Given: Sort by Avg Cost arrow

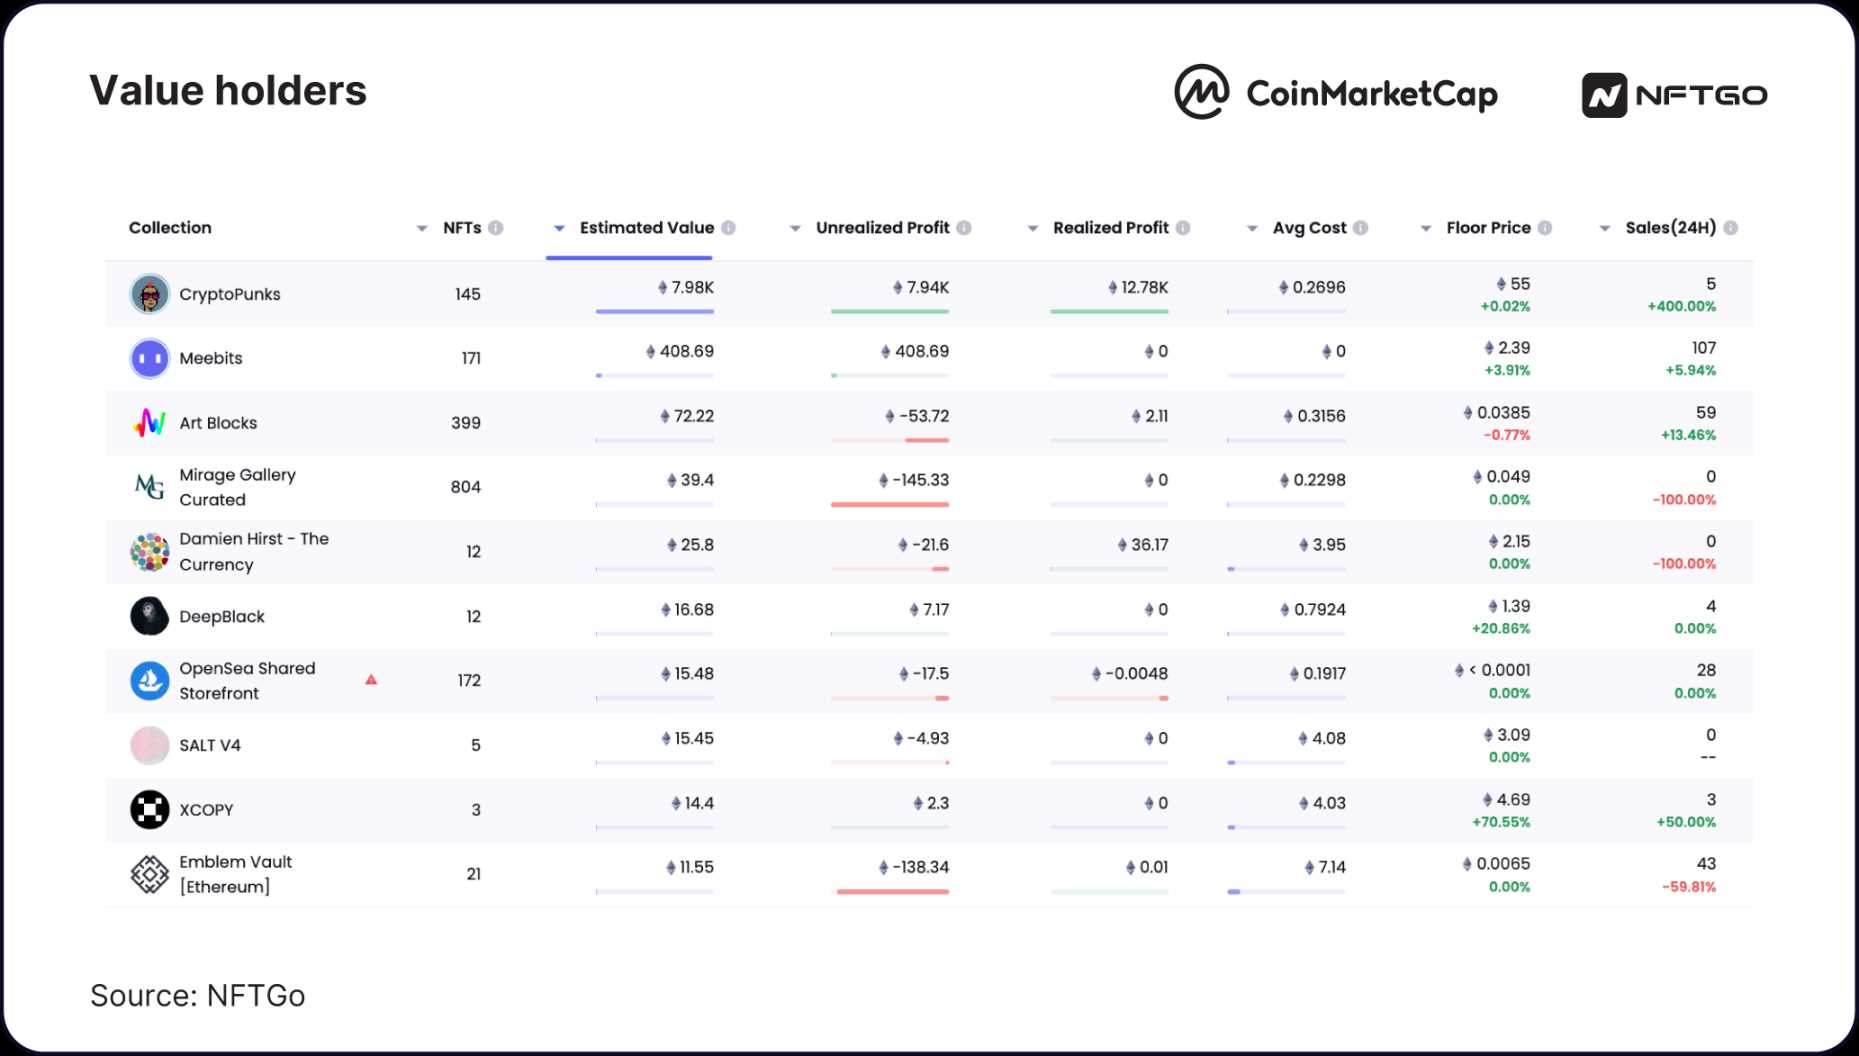Looking at the screenshot, I should tap(1252, 229).
